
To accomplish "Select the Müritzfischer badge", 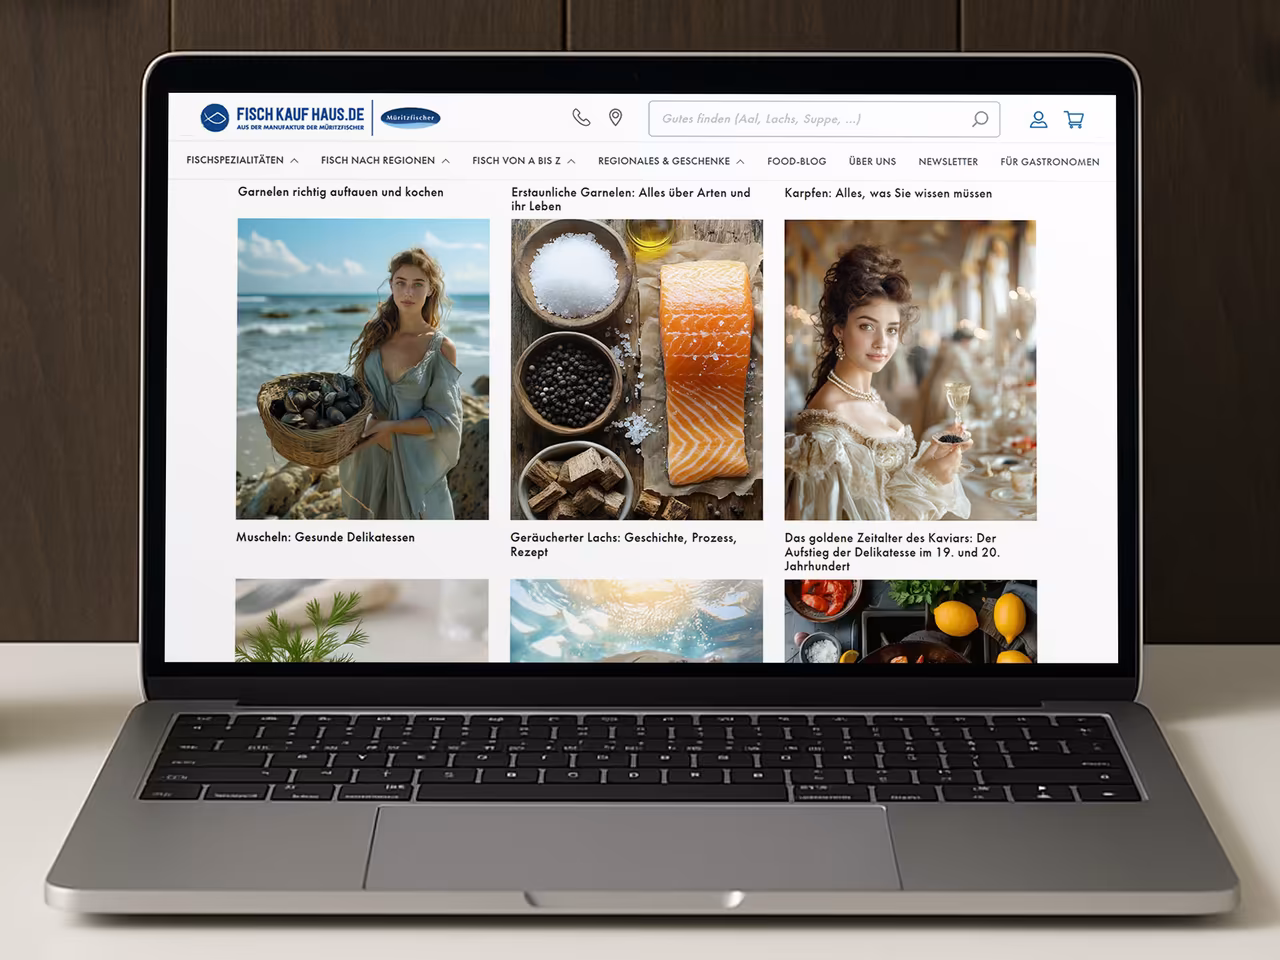I will [410, 118].
